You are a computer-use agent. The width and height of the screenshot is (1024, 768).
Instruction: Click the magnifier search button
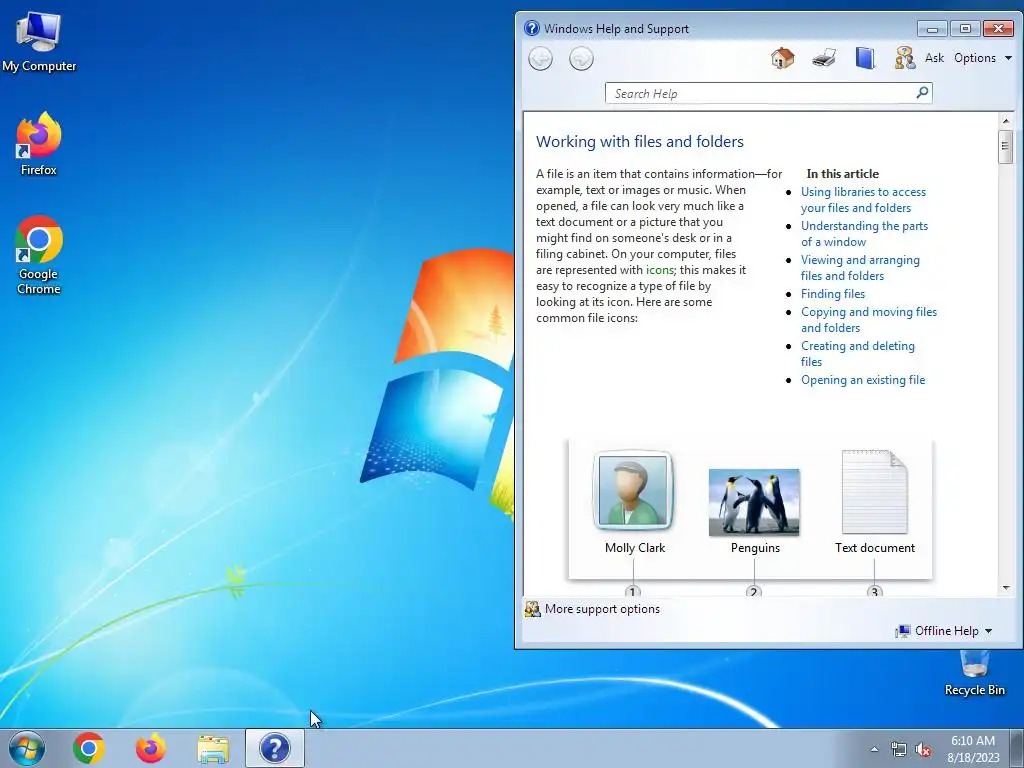tap(922, 93)
